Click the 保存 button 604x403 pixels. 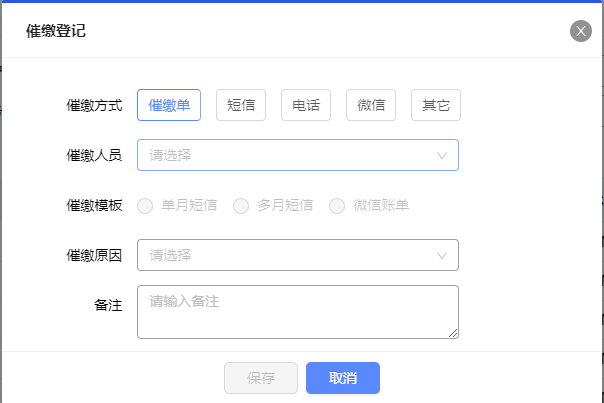pyautogui.click(x=261, y=378)
